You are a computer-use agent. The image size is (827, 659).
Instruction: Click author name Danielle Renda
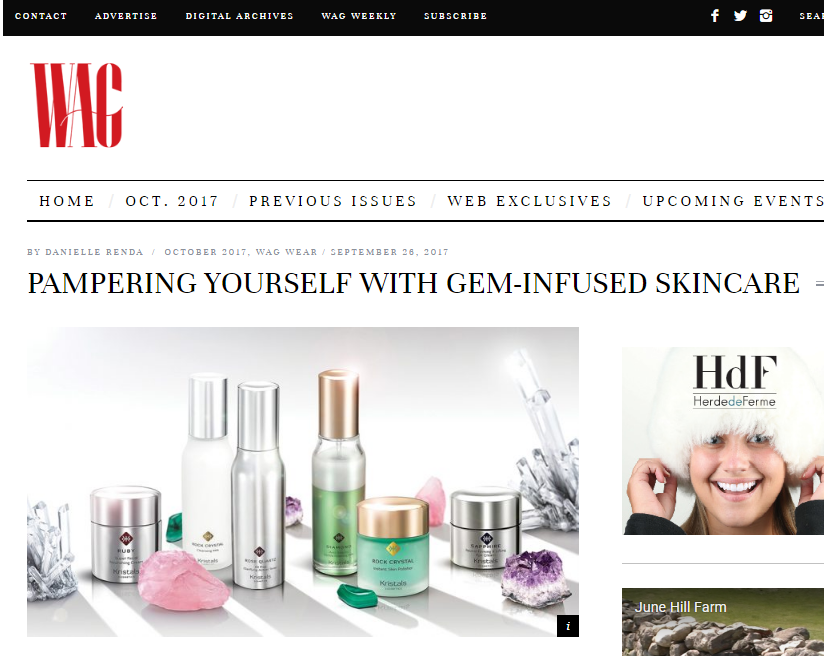[94, 252]
